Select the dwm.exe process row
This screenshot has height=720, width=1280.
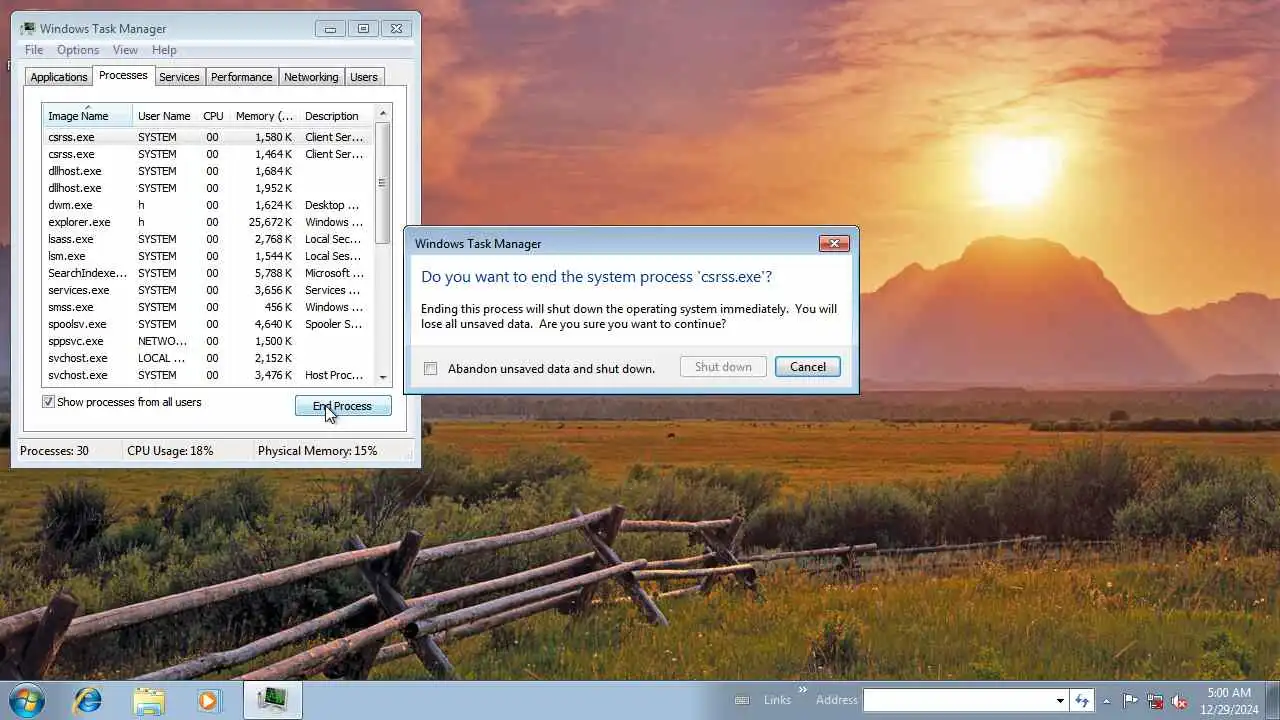click(x=208, y=205)
